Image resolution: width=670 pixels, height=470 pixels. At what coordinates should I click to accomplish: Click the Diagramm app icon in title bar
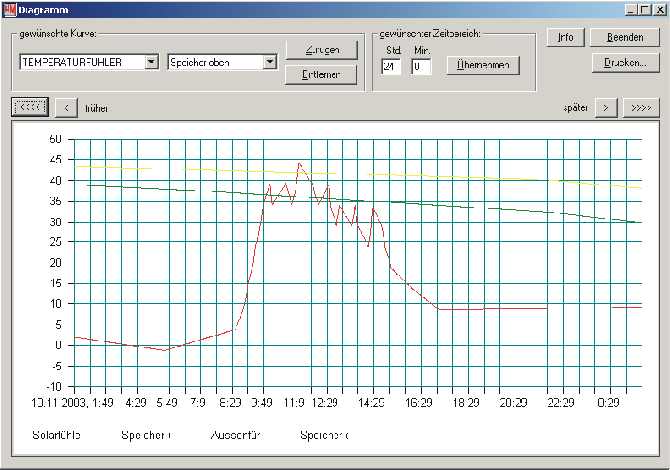9,9
